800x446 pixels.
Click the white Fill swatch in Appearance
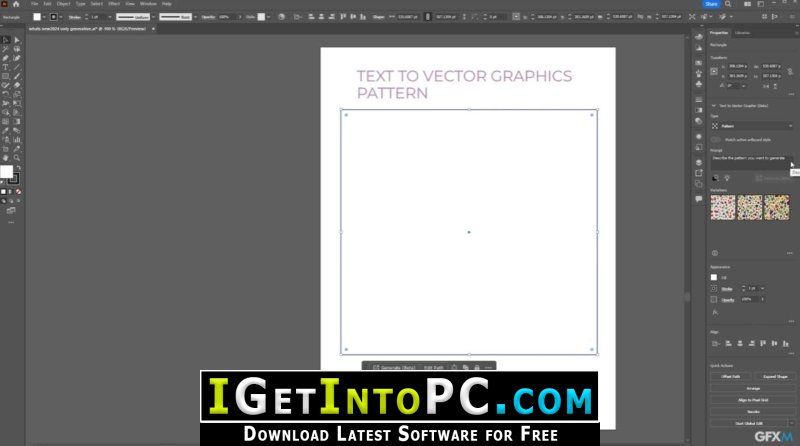(714, 277)
